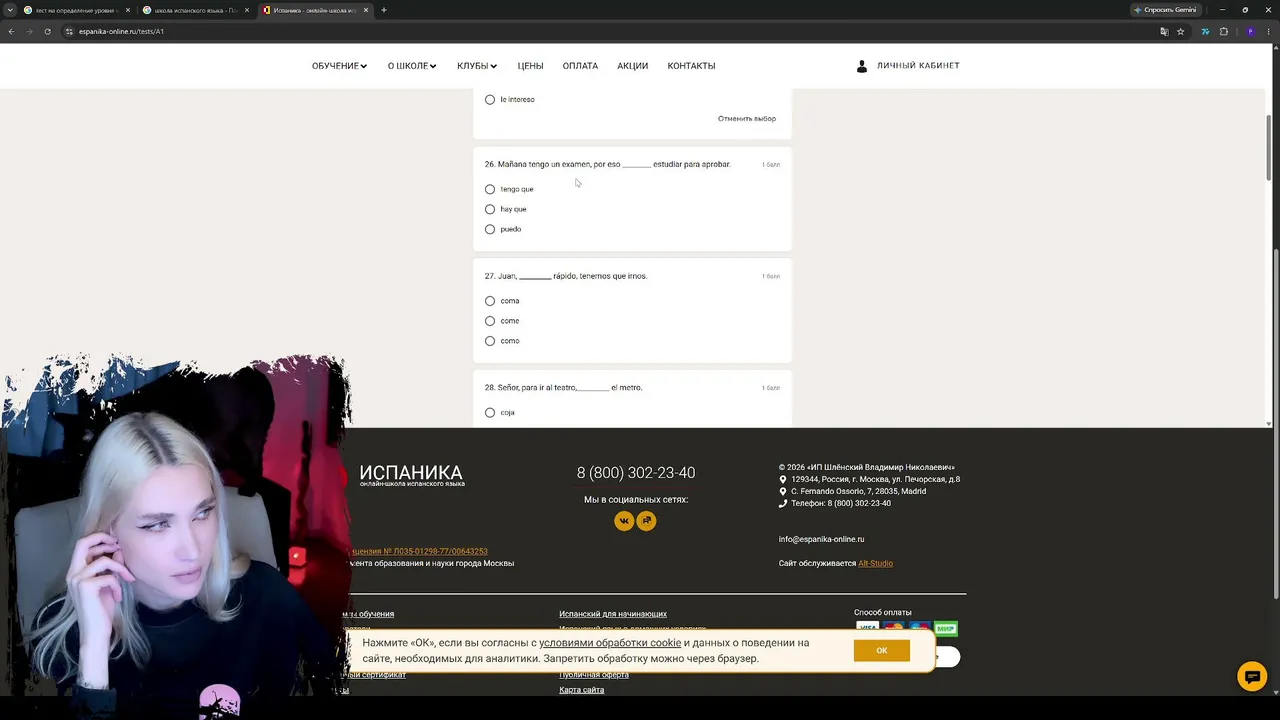Screen dimensions: 1280x720
Task: Click the blue extension icon in toolbar
Action: click(1204, 31)
